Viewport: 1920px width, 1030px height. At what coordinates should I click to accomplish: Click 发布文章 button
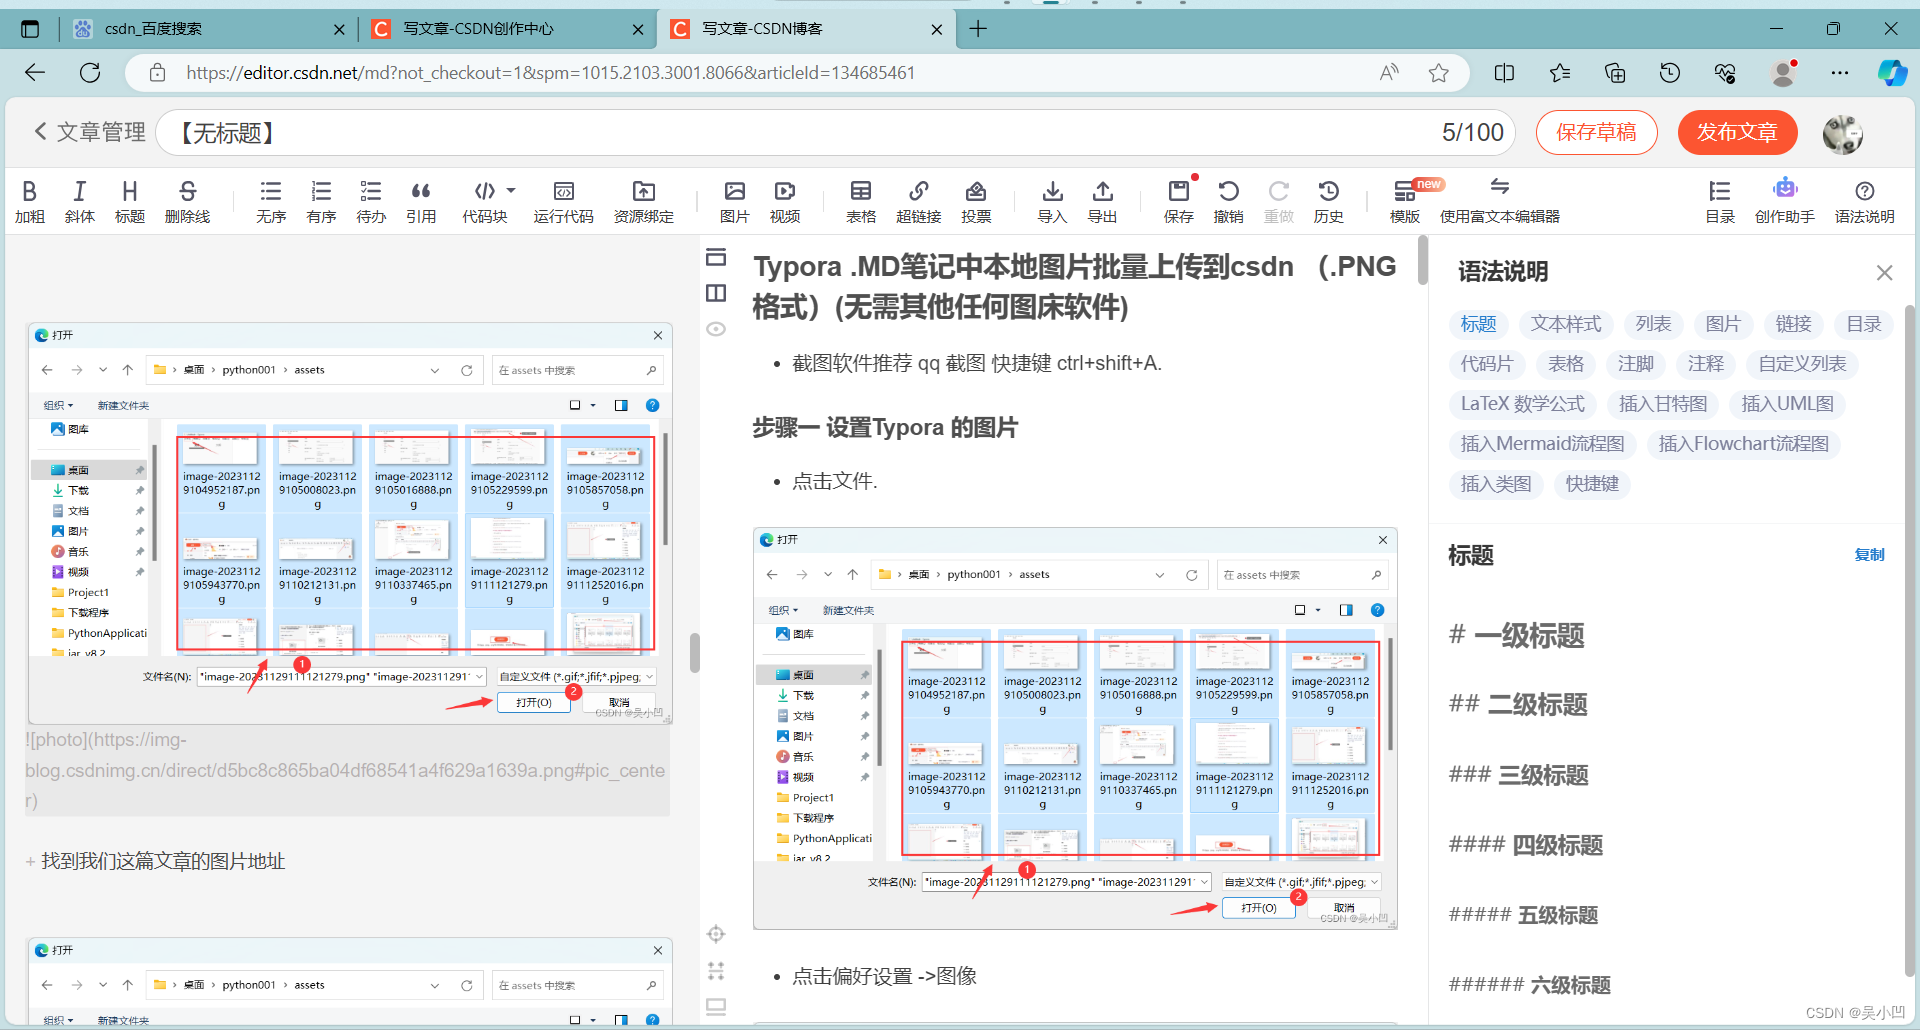click(x=1737, y=132)
